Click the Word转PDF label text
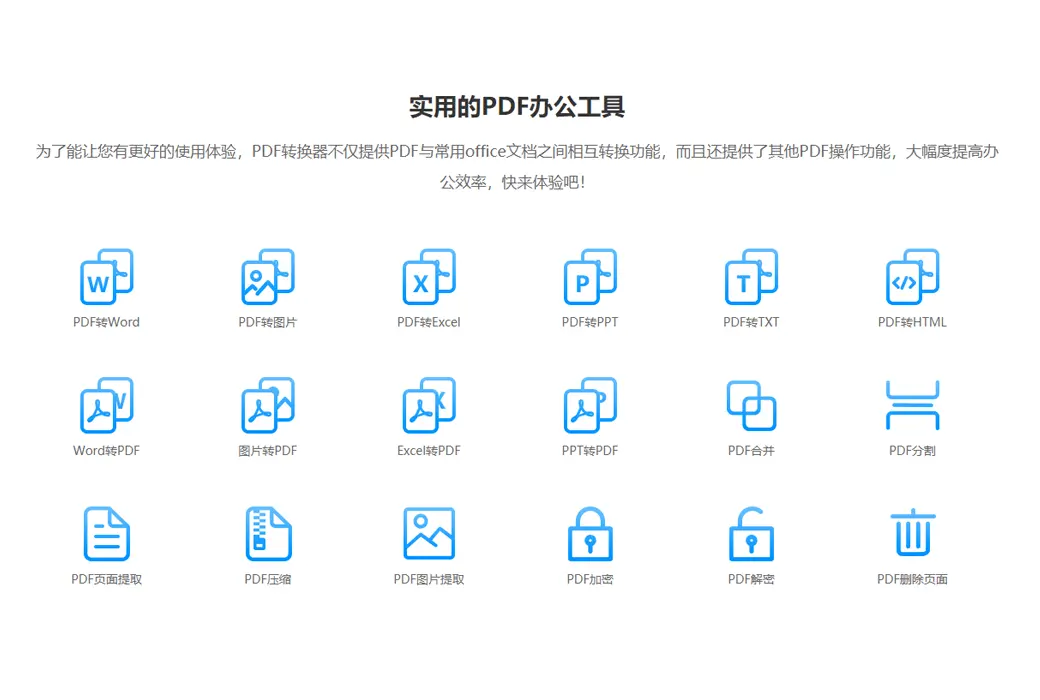The height and width of the screenshot is (700, 1040). point(107,451)
